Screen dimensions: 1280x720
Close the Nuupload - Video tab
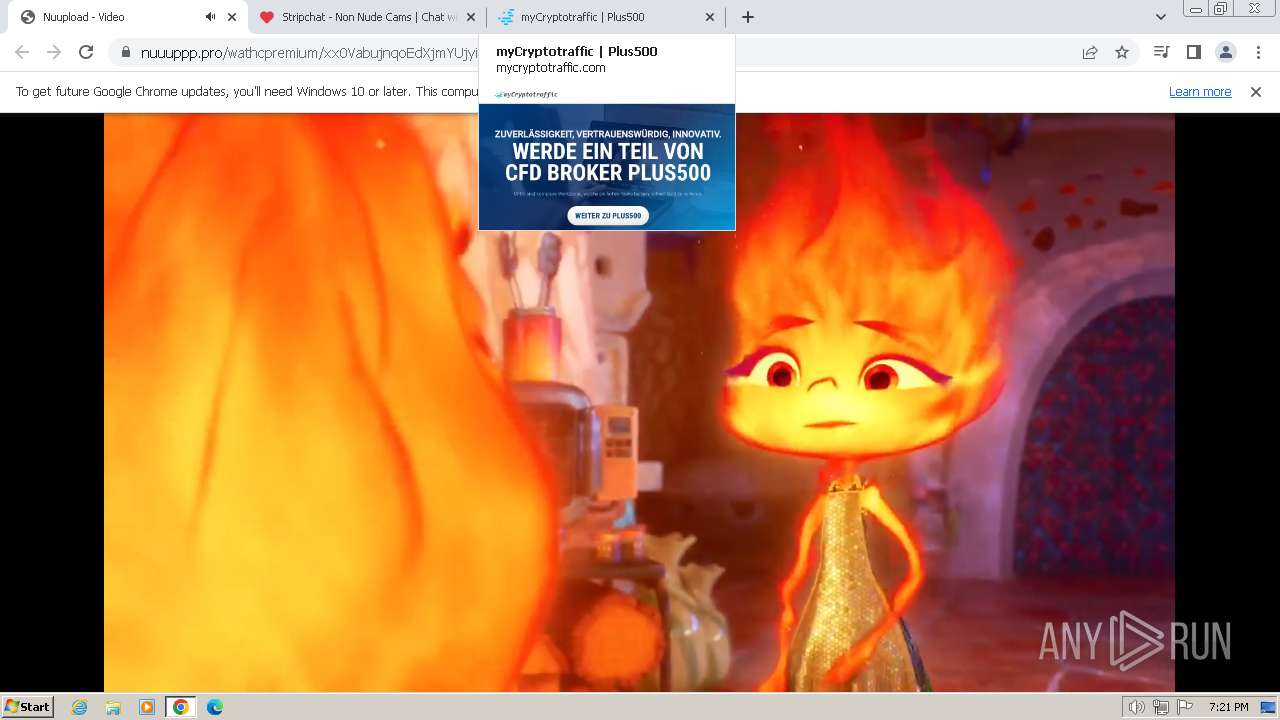pyautogui.click(x=232, y=17)
